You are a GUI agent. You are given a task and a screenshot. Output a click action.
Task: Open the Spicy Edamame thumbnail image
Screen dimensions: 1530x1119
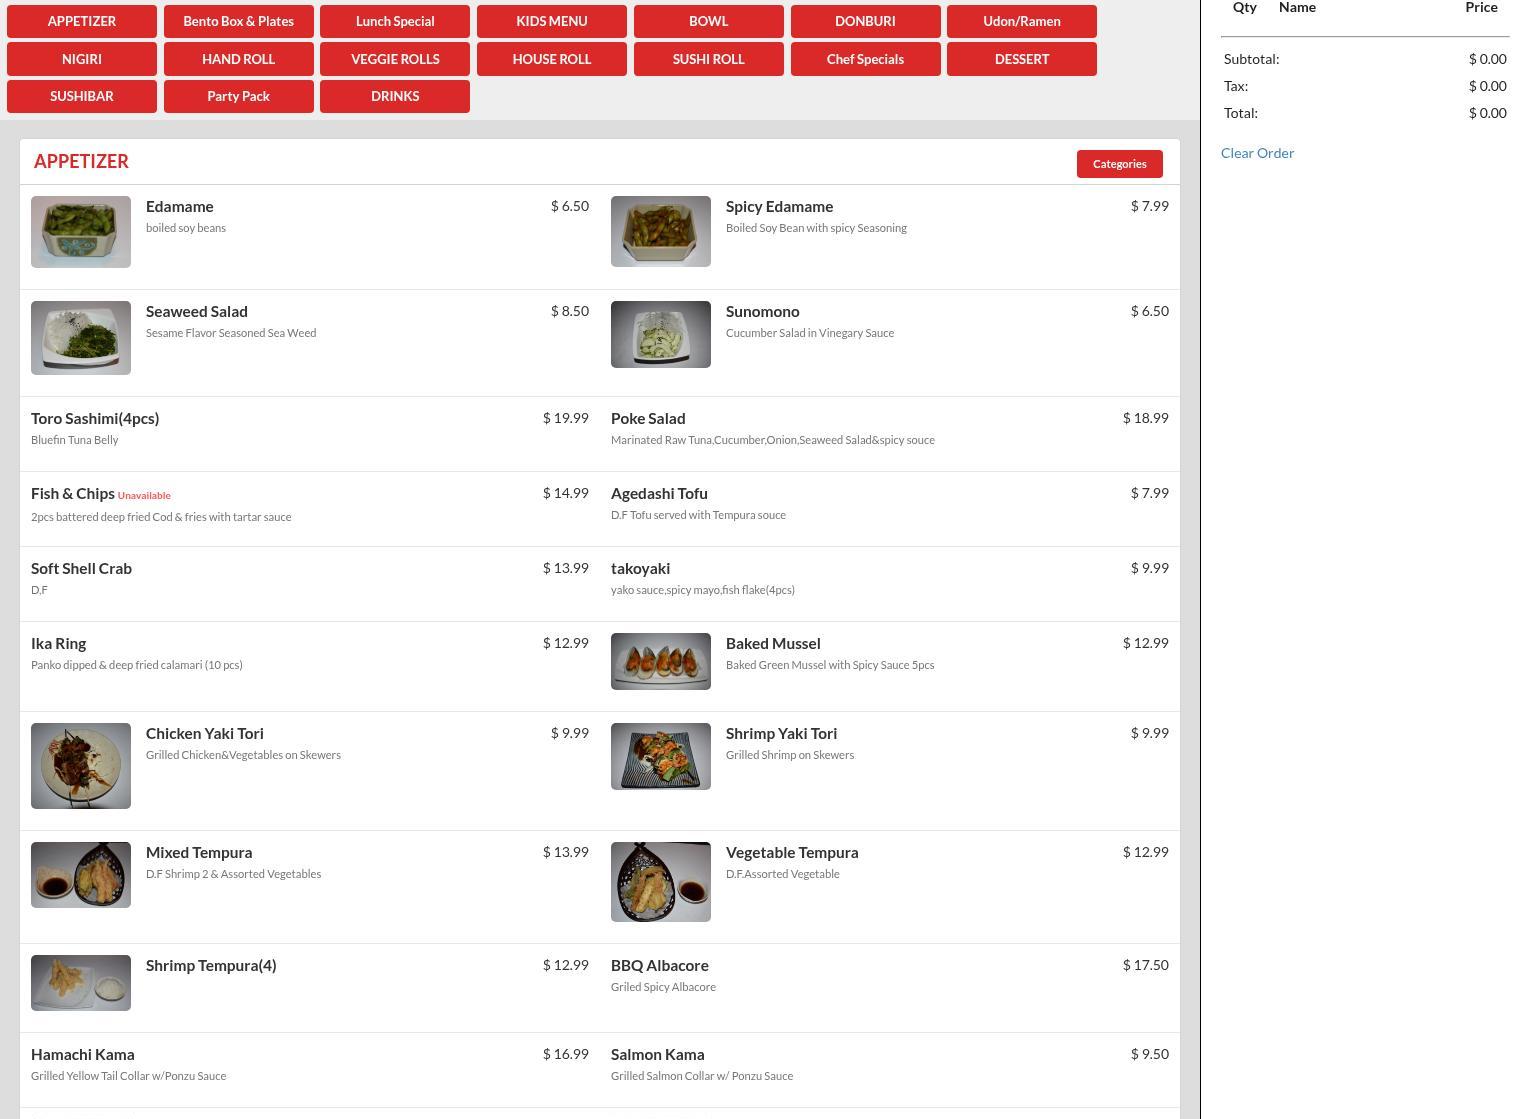pos(661,232)
